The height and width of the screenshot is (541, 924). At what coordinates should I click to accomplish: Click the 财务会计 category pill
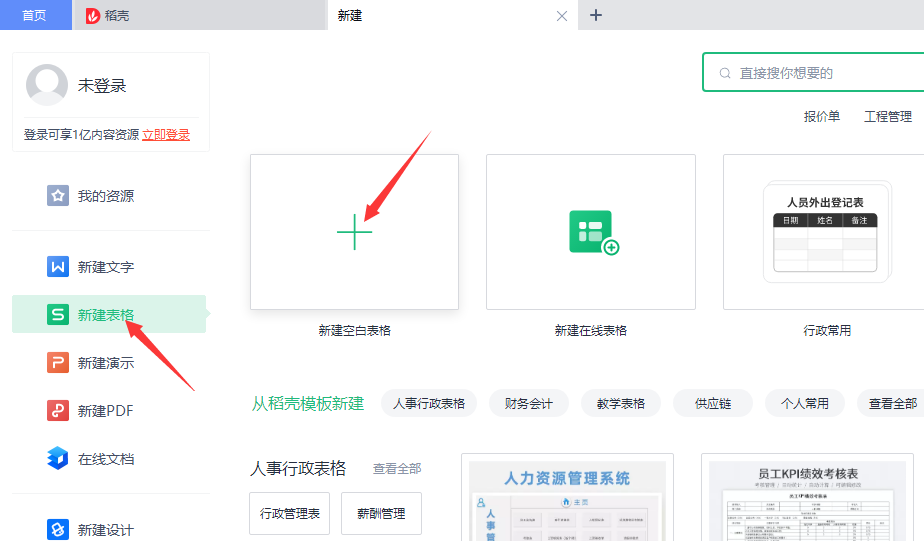529,403
